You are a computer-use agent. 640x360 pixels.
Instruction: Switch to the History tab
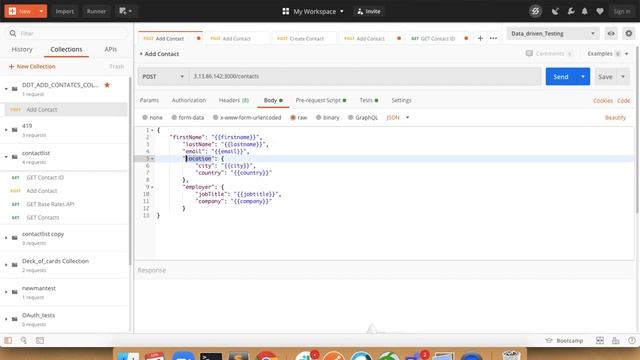tap(22, 49)
